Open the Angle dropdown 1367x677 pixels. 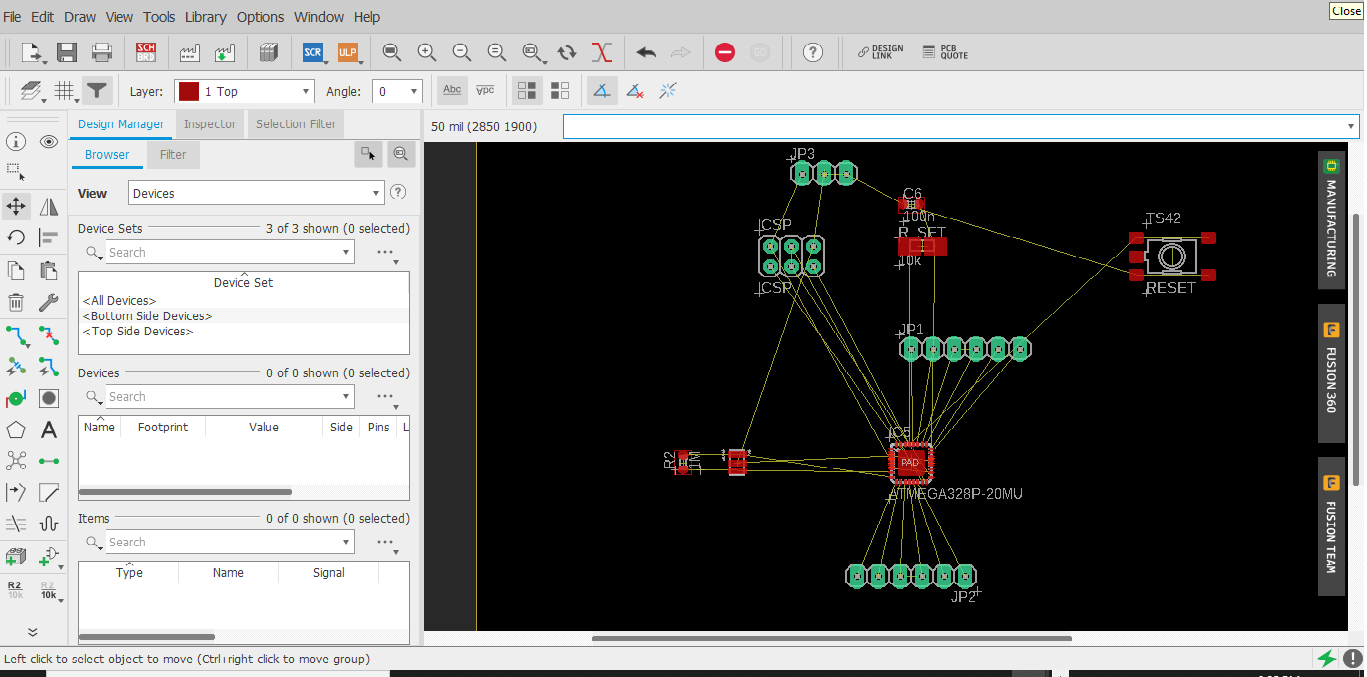pos(397,91)
